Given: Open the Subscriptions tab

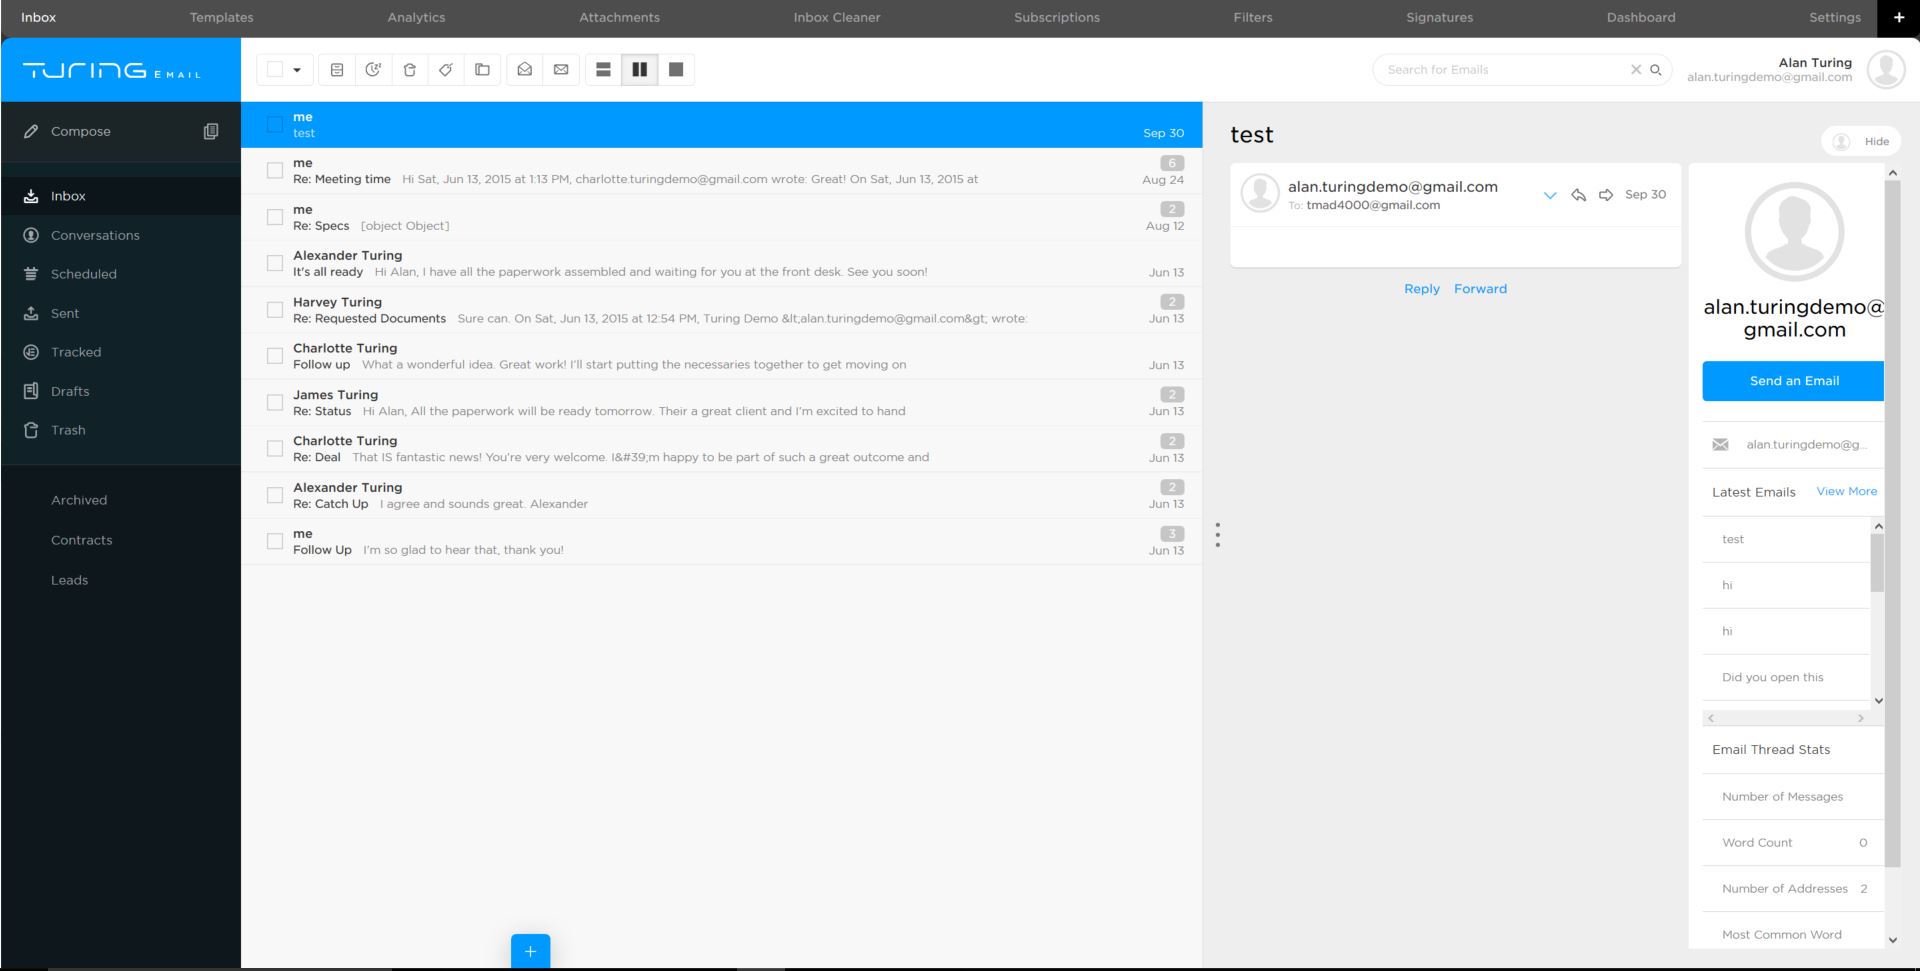Looking at the screenshot, I should [x=1057, y=18].
